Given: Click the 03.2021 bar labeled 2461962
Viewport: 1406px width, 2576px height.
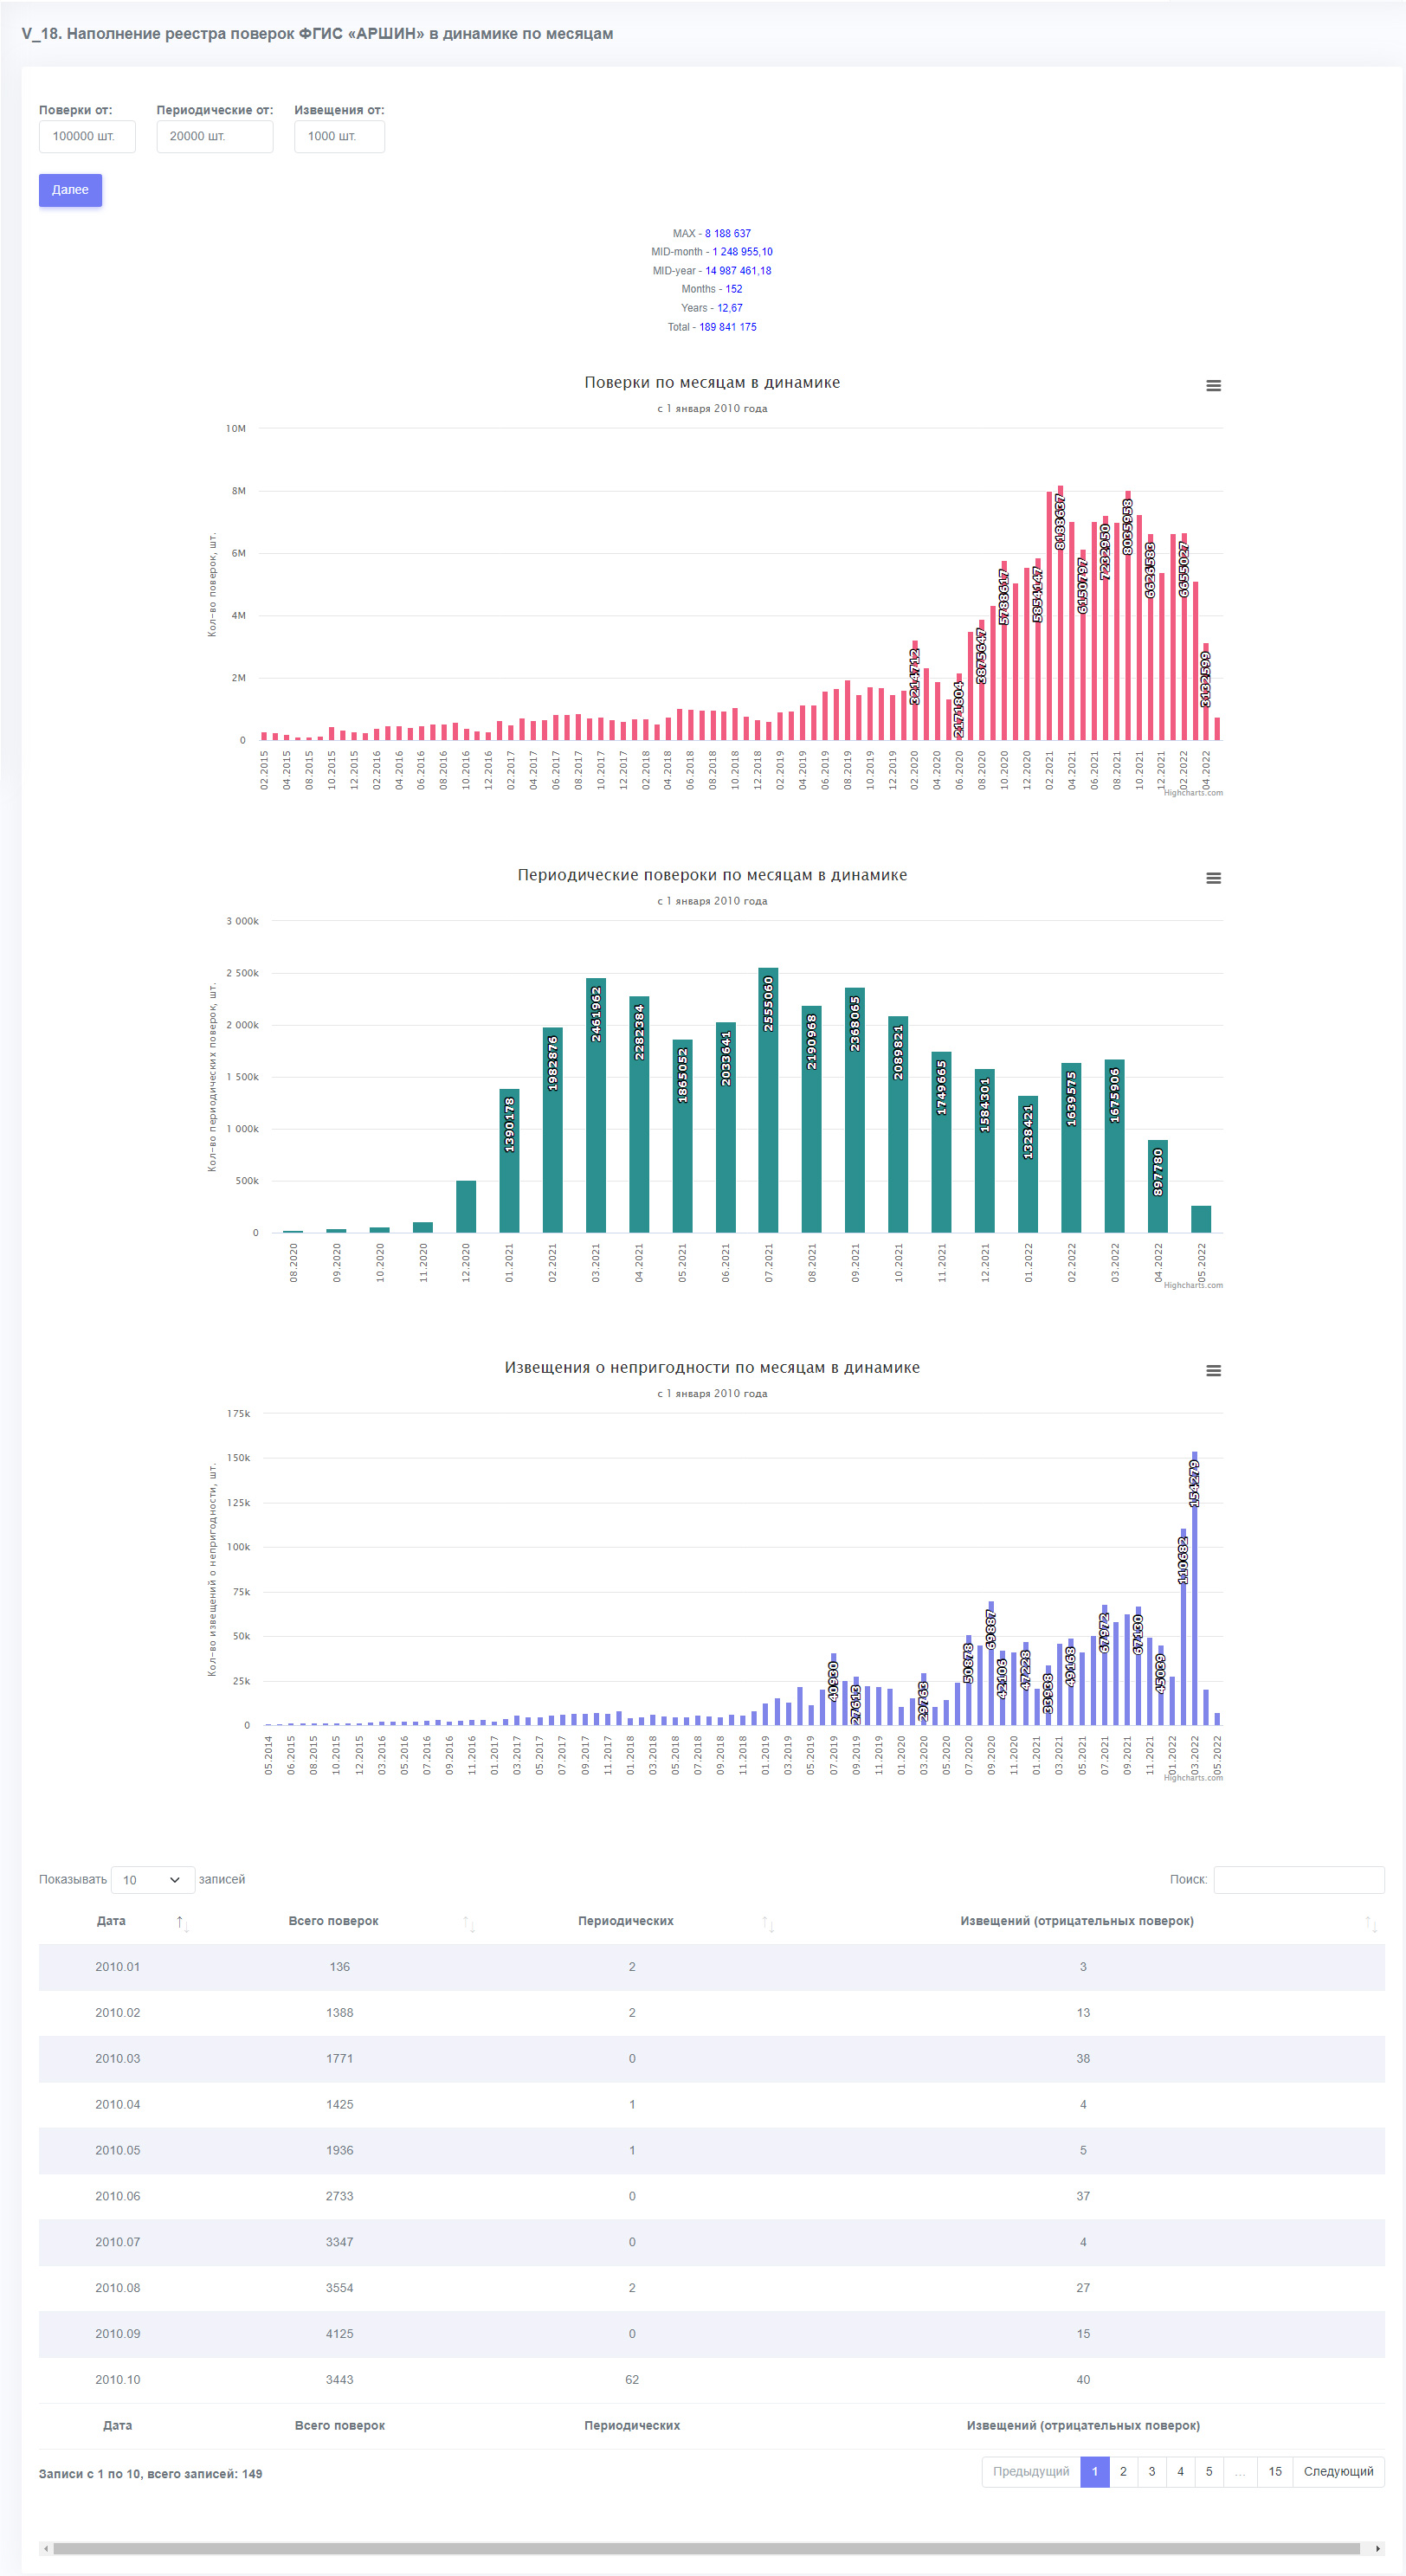Looking at the screenshot, I should click(596, 1105).
